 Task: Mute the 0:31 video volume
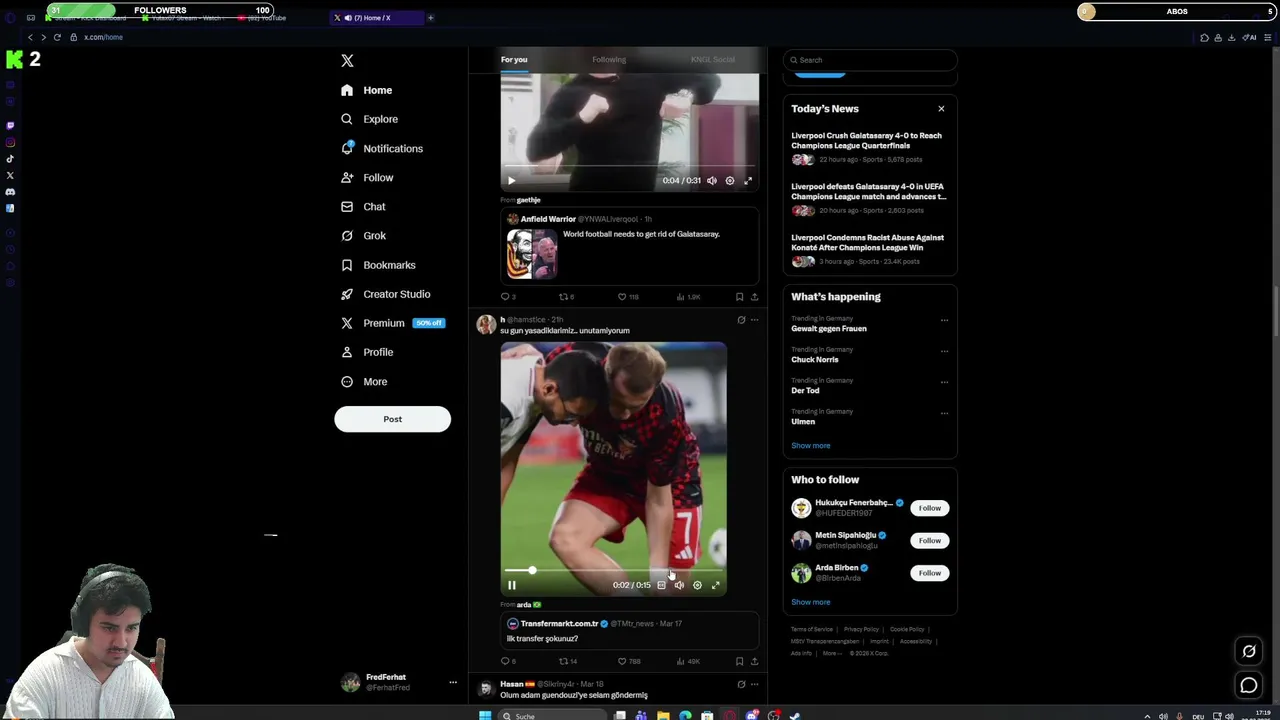[x=712, y=181]
